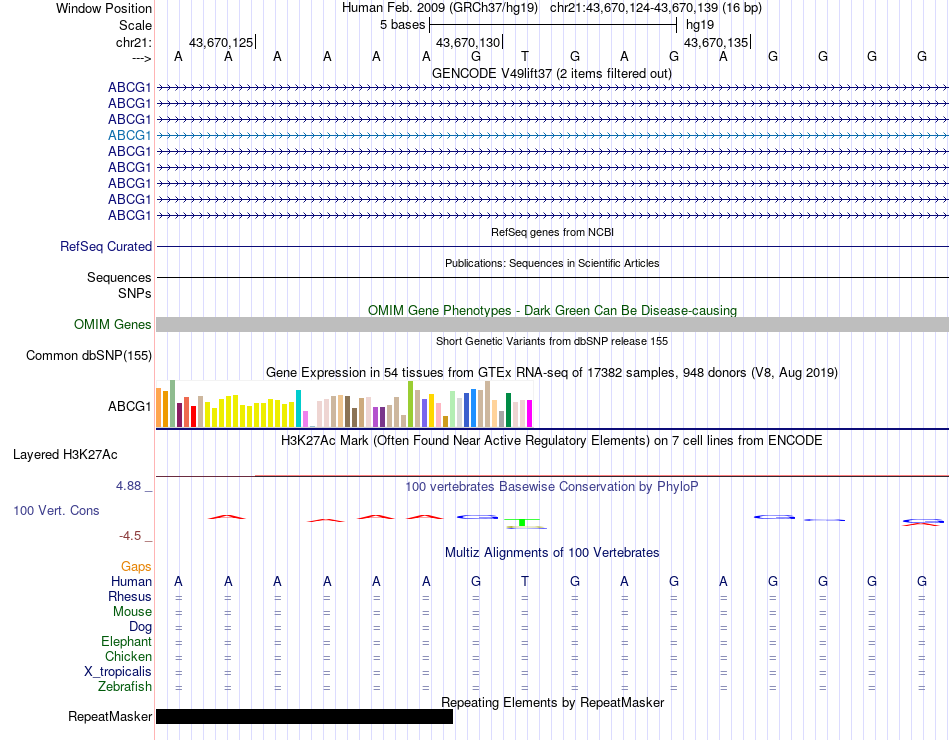Open 'Publications: Sequences in Scientific Articles' title

[x=552, y=263]
